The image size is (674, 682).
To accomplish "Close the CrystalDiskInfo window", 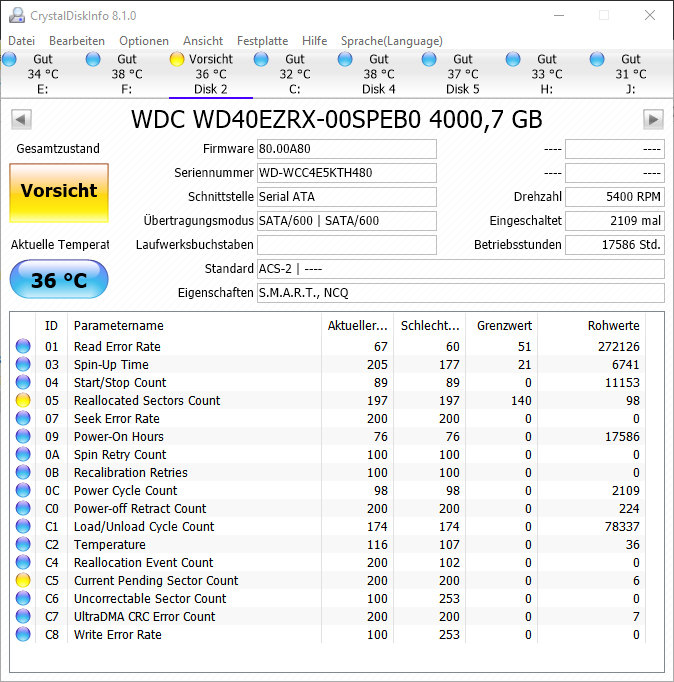I will point(650,16).
